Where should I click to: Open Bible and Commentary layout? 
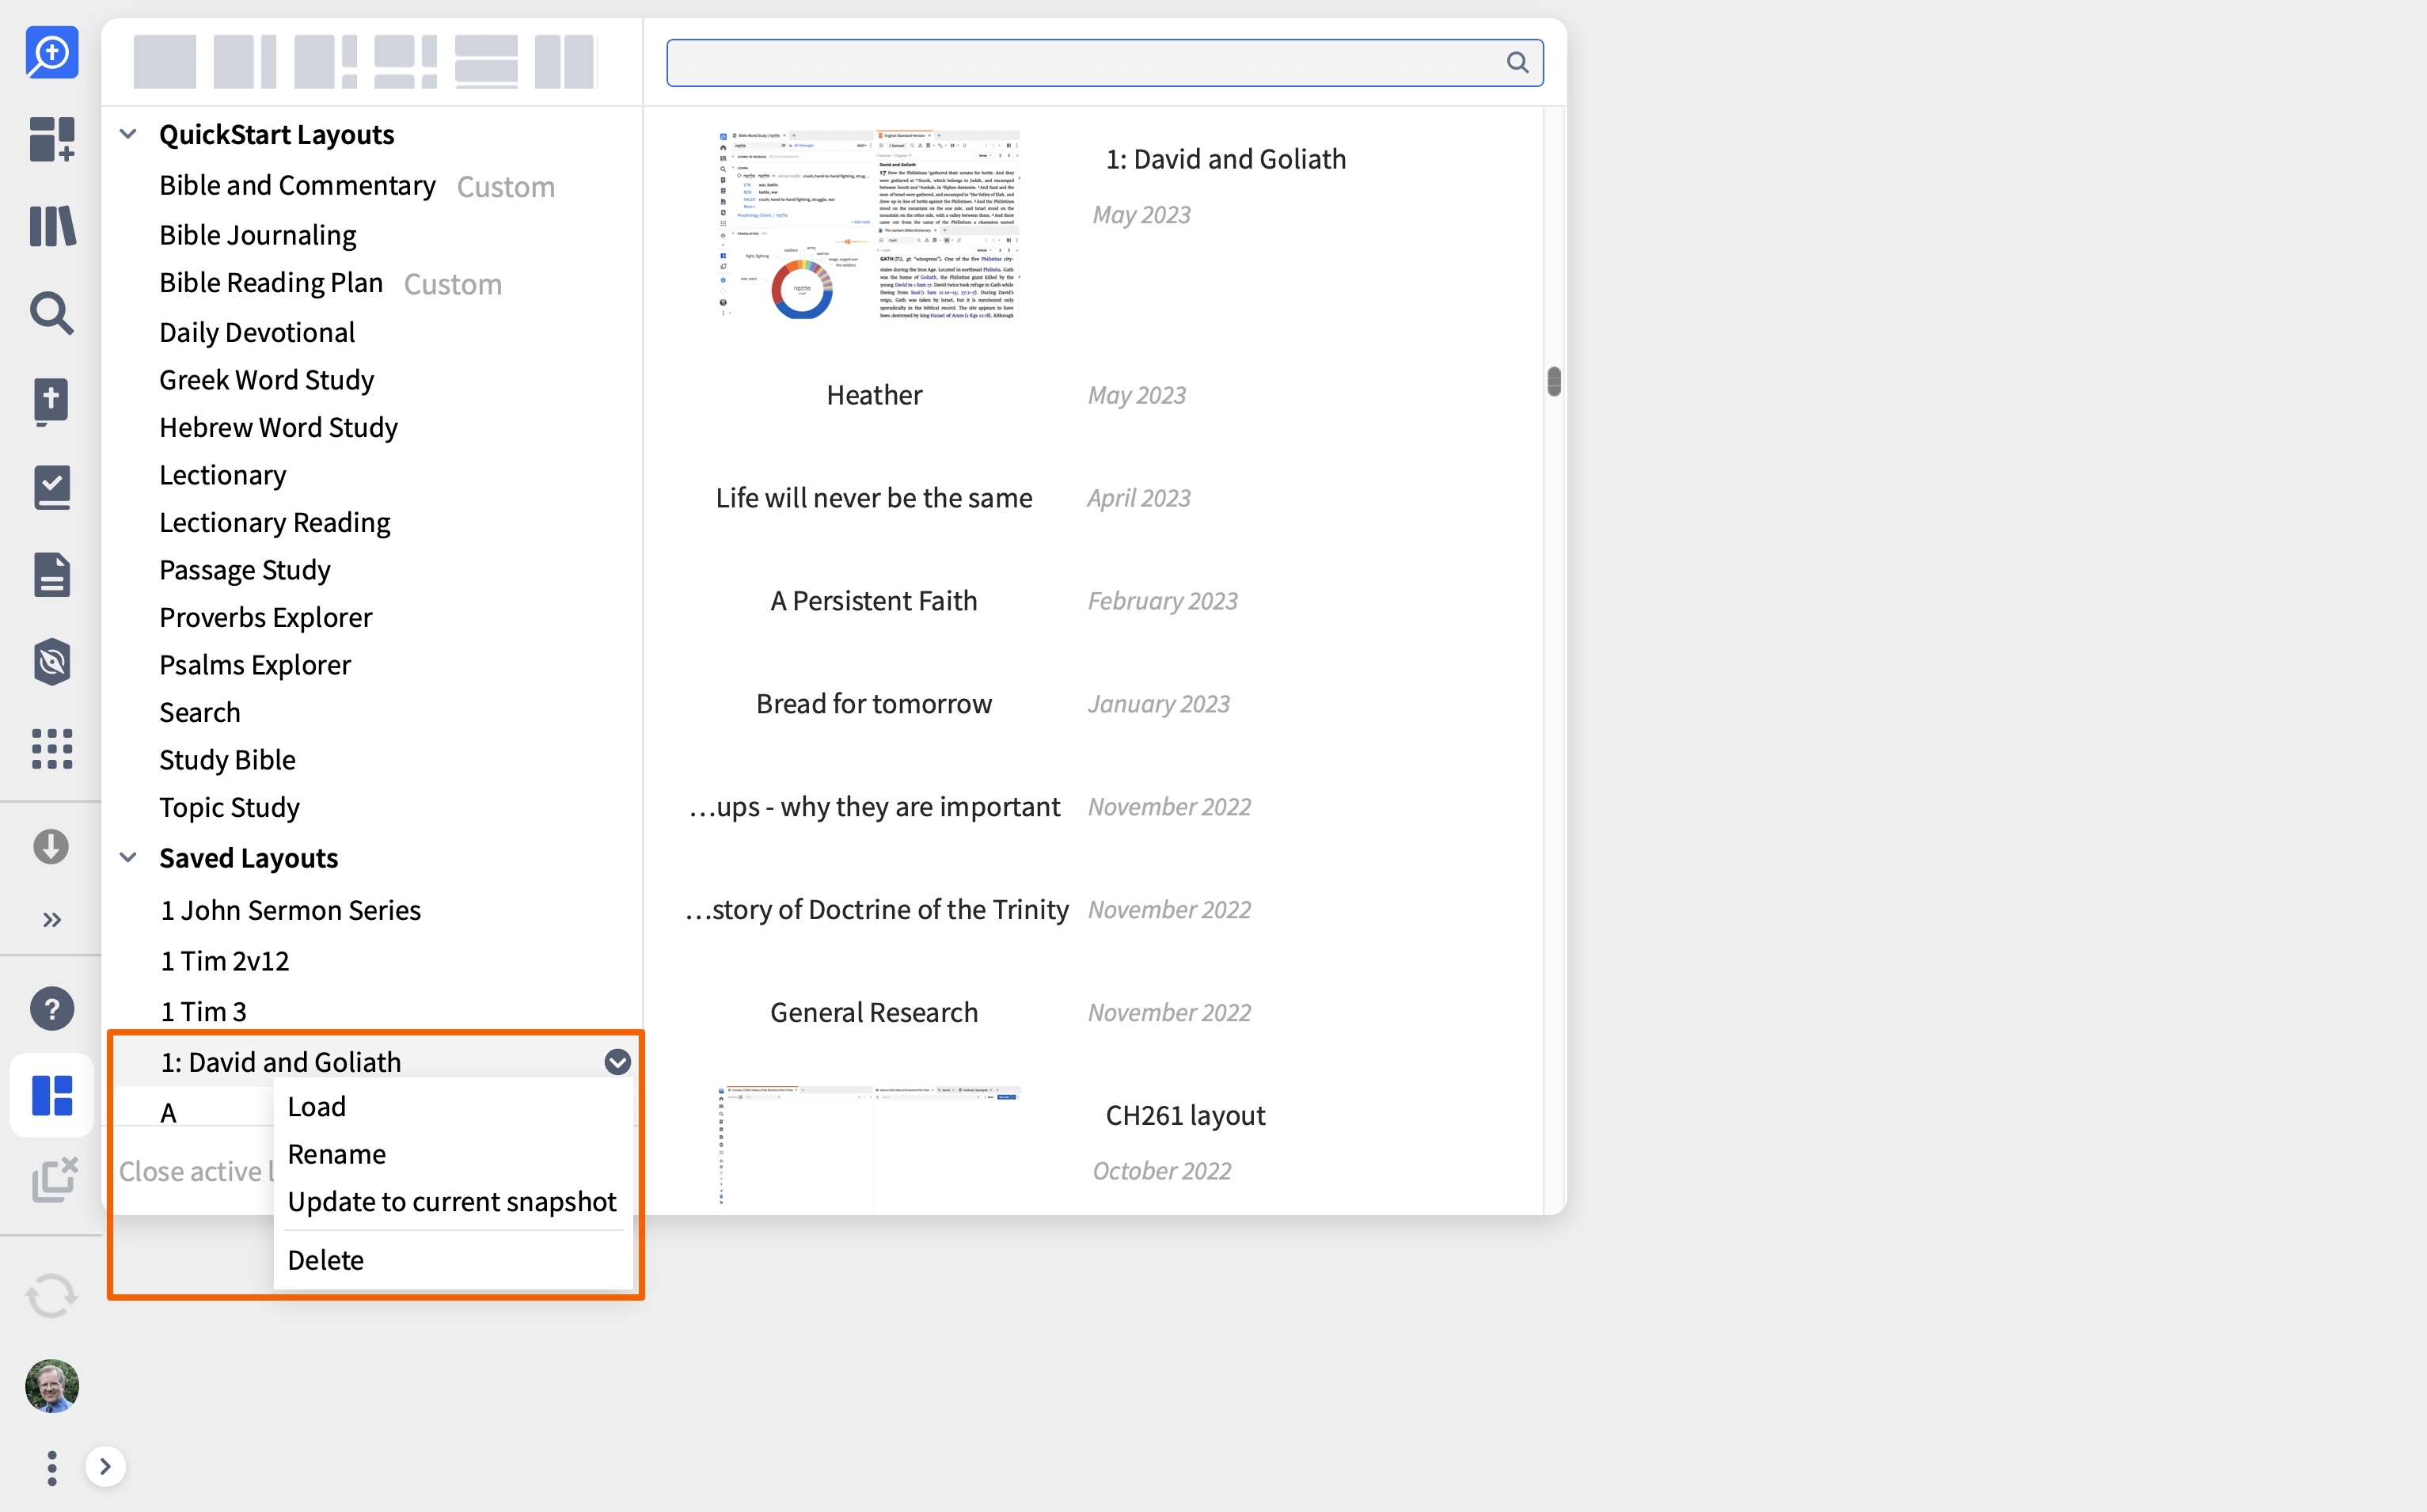click(297, 186)
